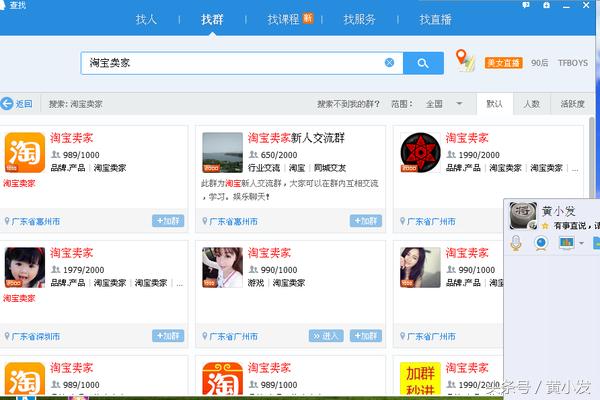Open the 找课程 tab
Image resolution: width=600 pixels, height=400 pixels.
[x=283, y=19]
